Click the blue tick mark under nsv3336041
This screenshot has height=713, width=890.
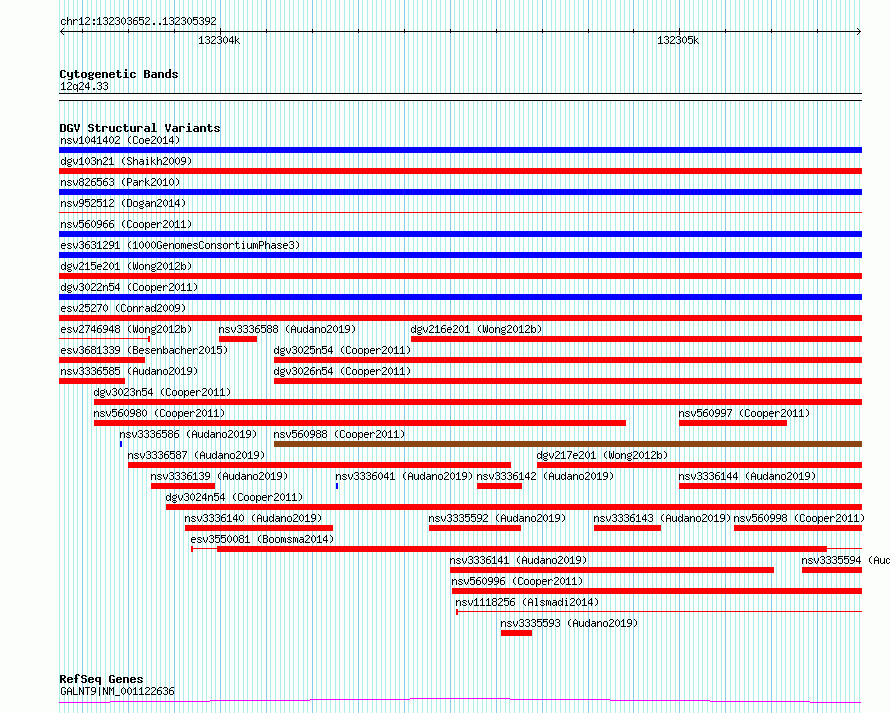[x=337, y=486]
